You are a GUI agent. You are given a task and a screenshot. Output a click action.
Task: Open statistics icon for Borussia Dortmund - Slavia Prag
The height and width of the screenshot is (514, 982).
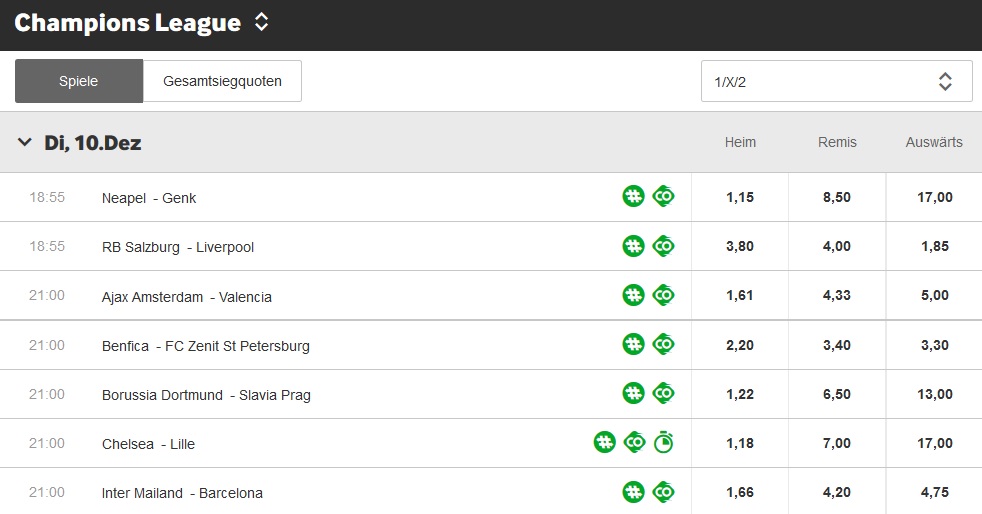(633, 393)
